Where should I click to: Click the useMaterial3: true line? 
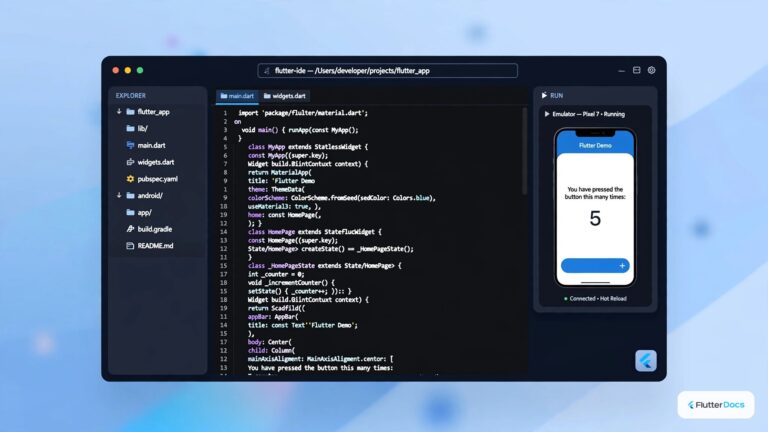(284, 206)
